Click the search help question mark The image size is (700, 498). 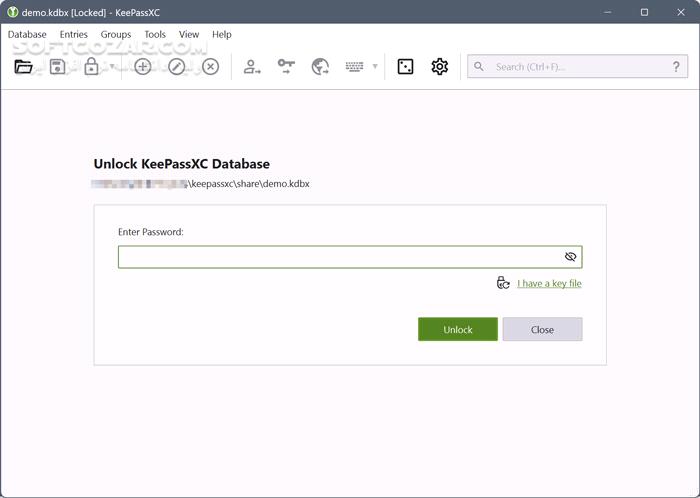[x=676, y=67]
